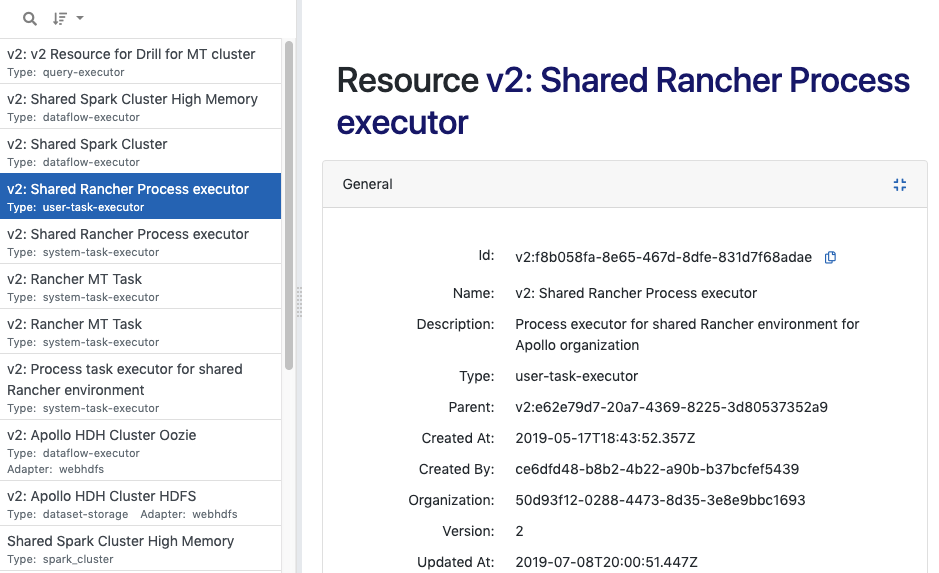Image resolution: width=939 pixels, height=573 pixels.
Task: Open v2: Shared Spark Cluster High Memory
Action: point(140,107)
